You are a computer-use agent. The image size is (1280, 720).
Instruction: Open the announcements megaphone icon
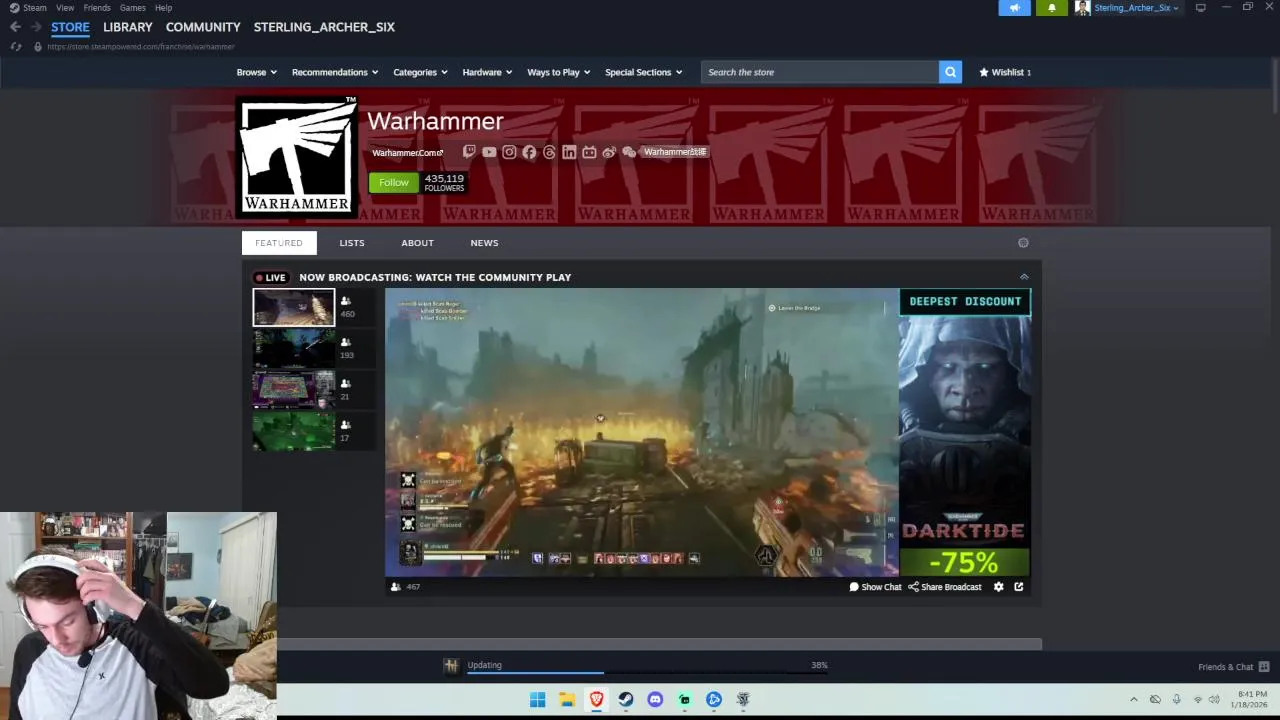[x=1014, y=8]
